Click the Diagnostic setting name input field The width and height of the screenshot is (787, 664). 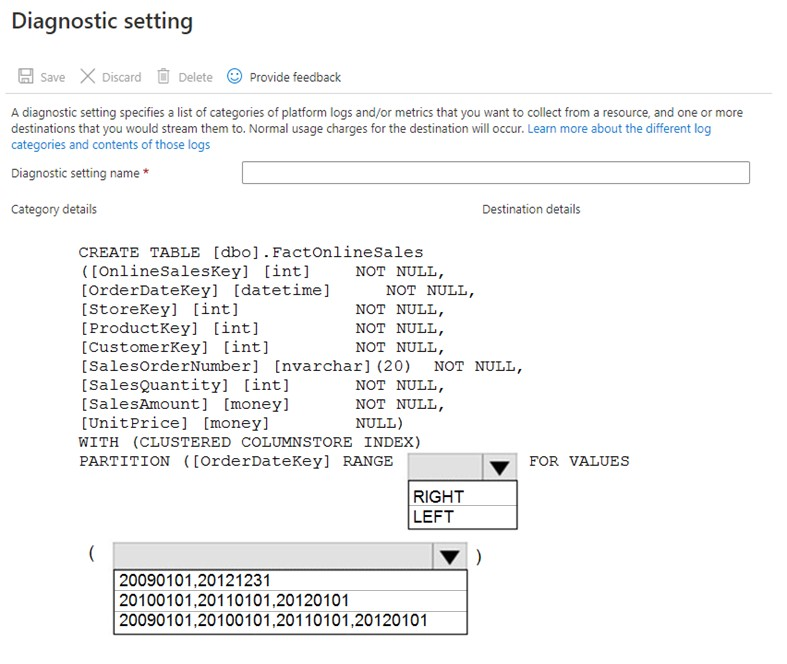pyautogui.click(x=495, y=173)
